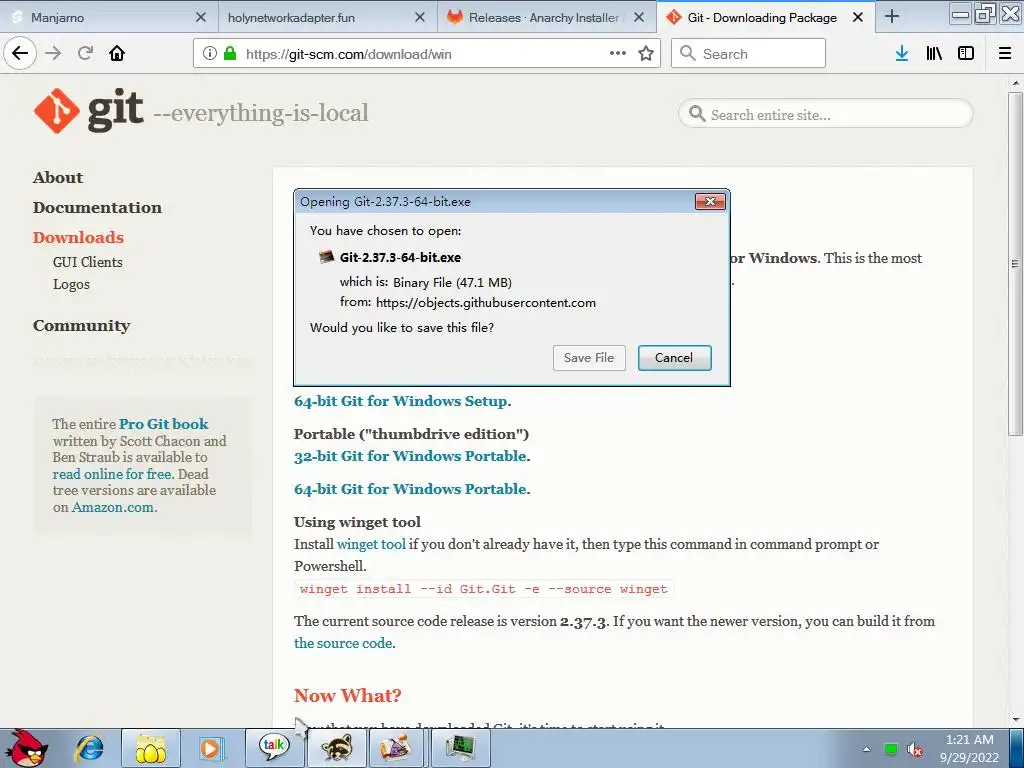This screenshot has width=1024, height=768.
Task: Click 64-bit Git for Windows Portable link
Action: tap(410, 489)
